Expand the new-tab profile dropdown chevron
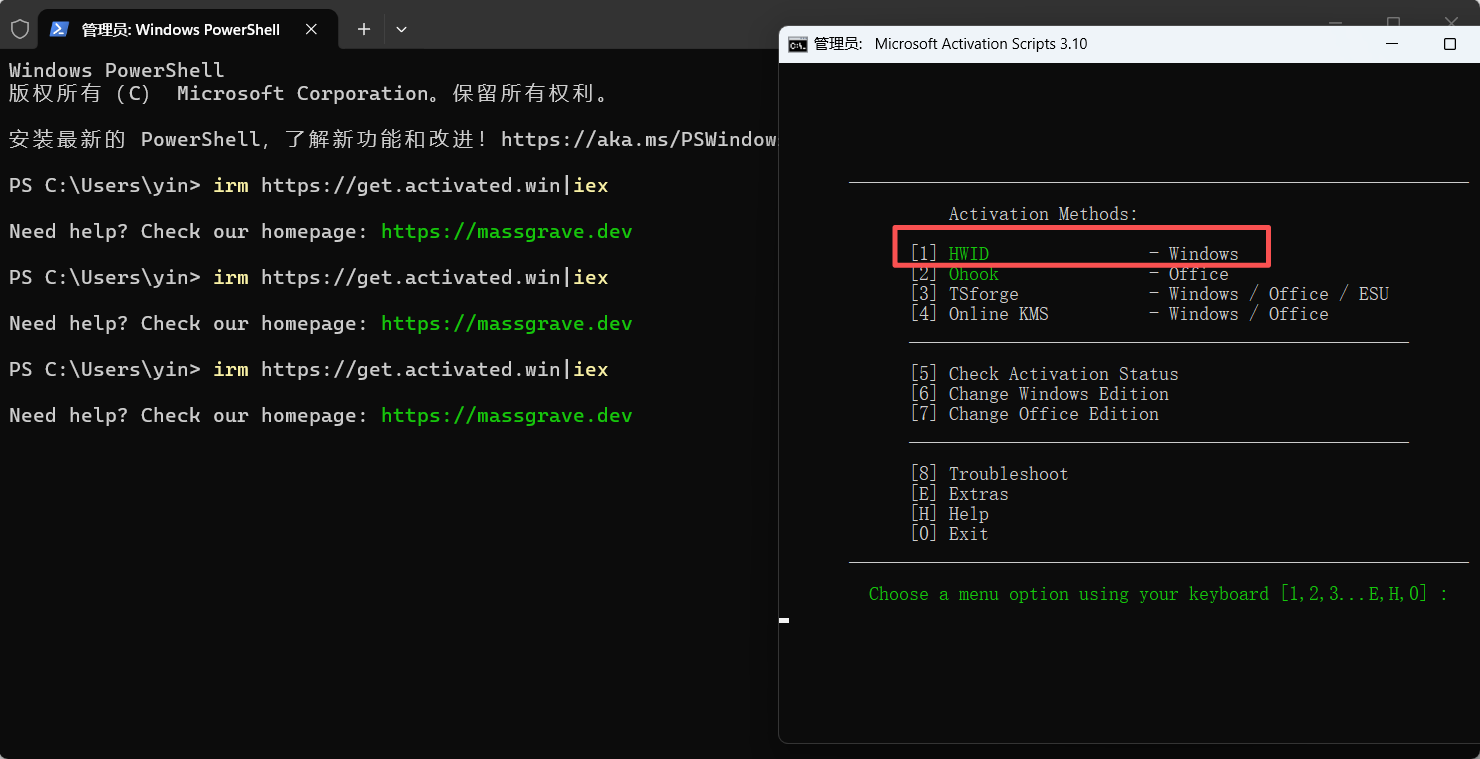This screenshot has height=759, width=1480. coord(401,29)
